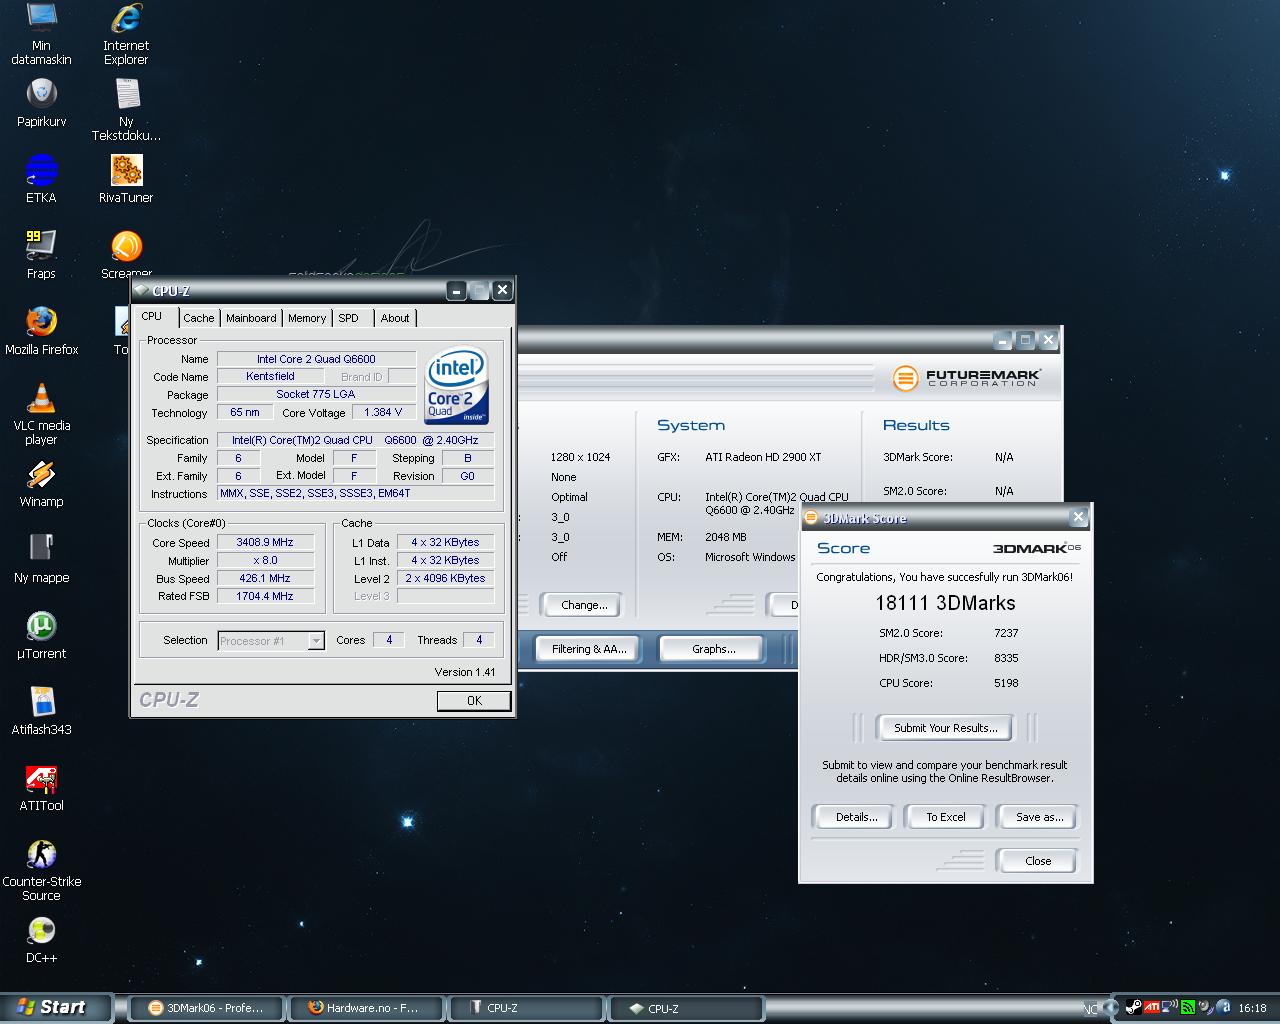Open the Processor #1 selection dropdown
The height and width of the screenshot is (1024, 1280).
click(271, 641)
